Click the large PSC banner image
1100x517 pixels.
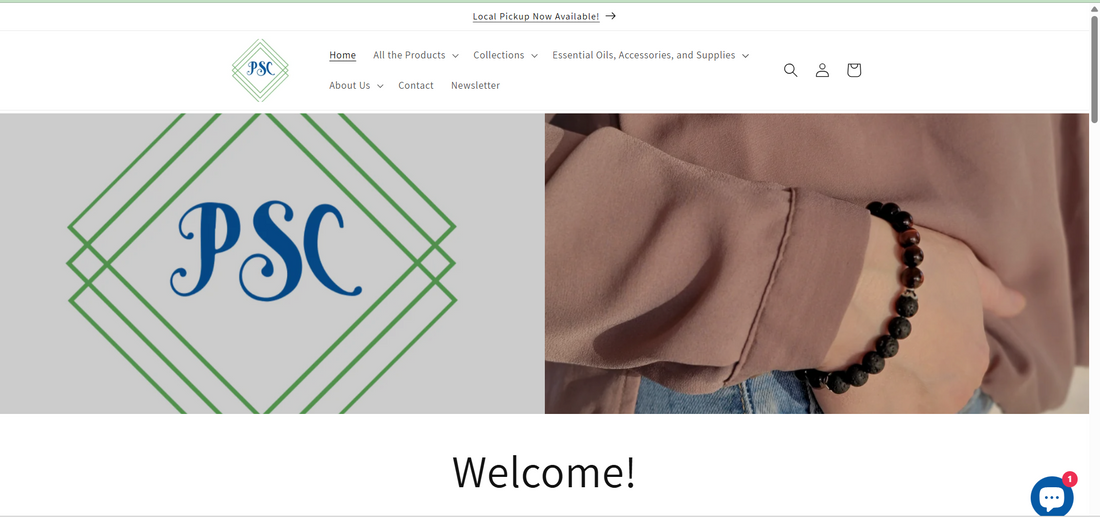[x=272, y=263]
